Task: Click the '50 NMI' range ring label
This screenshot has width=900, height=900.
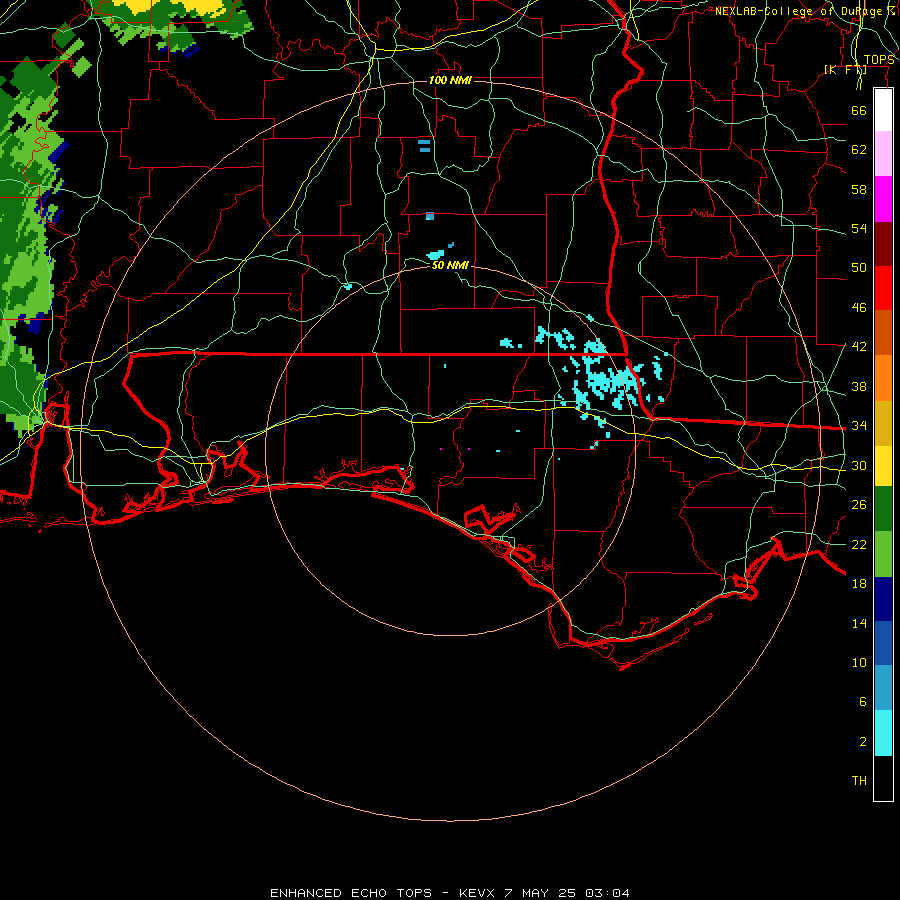Action: [x=450, y=265]
